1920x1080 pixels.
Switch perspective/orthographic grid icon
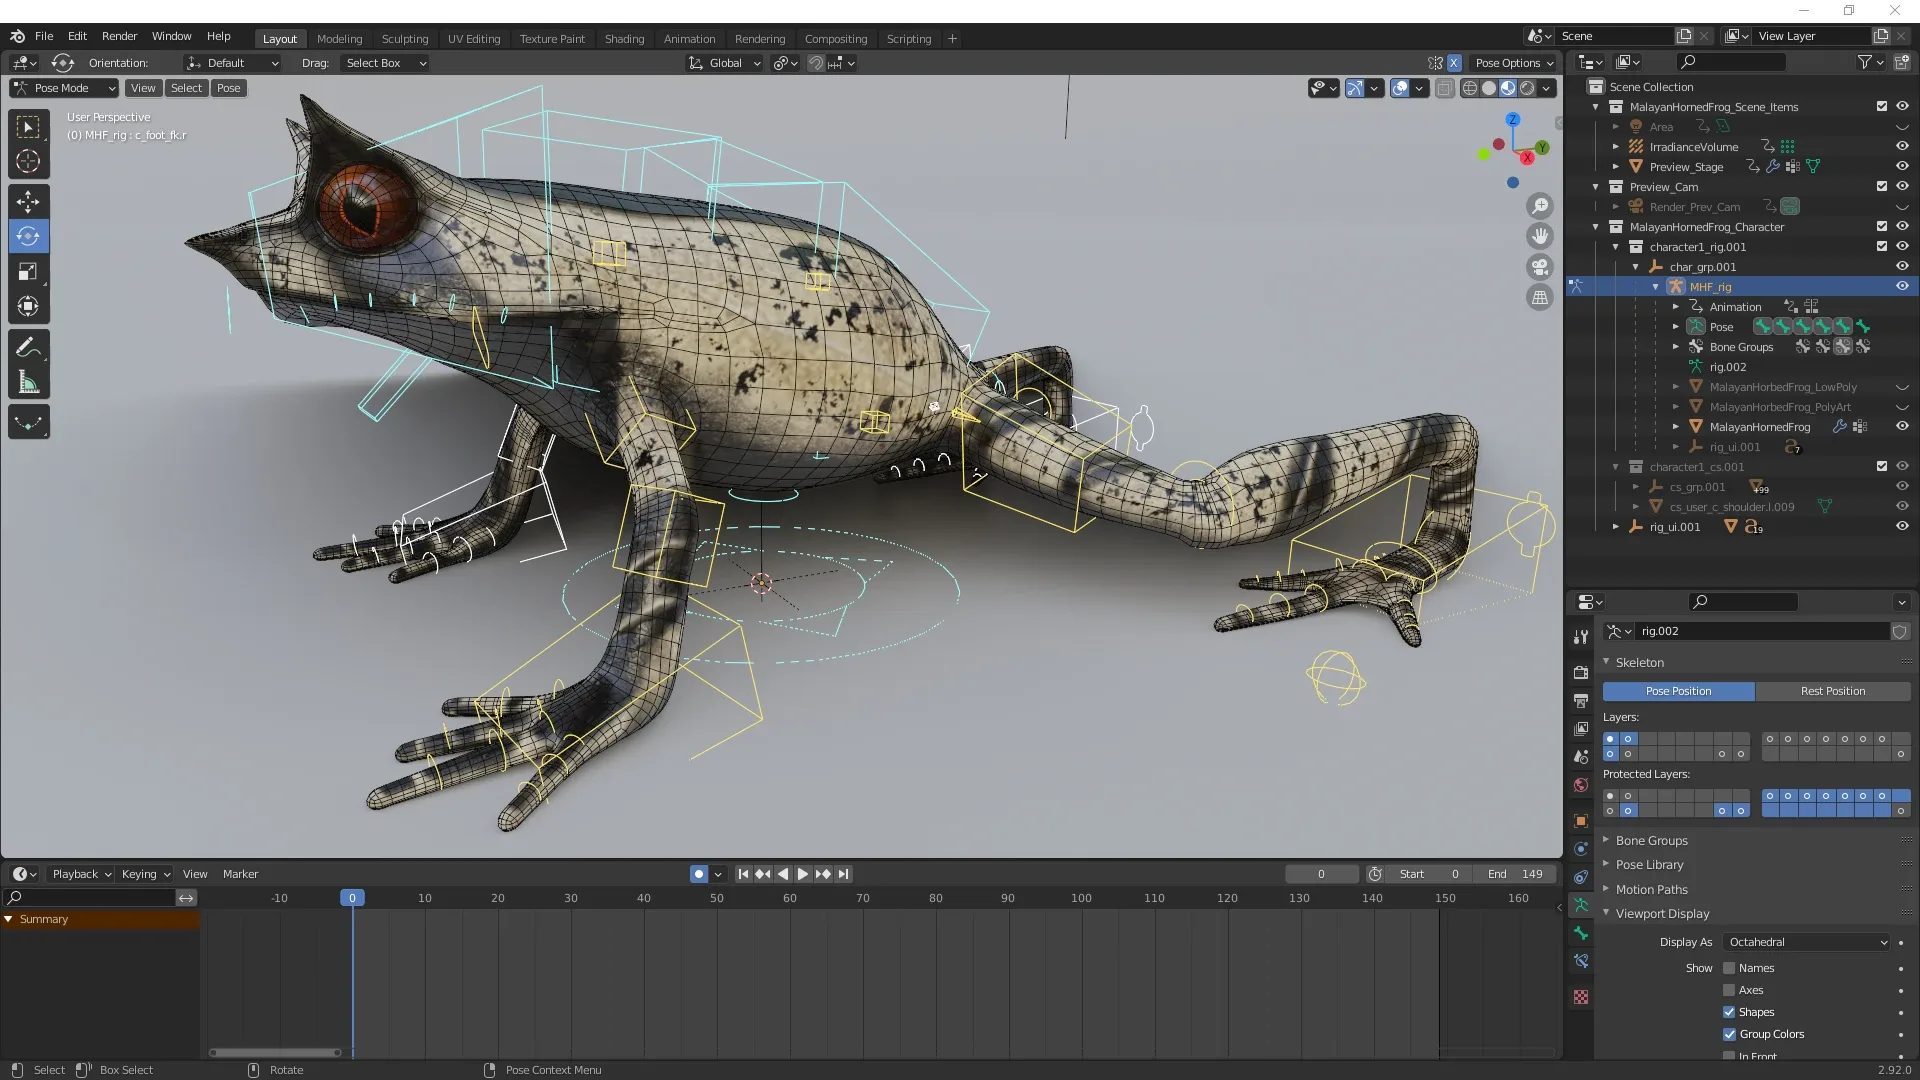click(1540, 297)
